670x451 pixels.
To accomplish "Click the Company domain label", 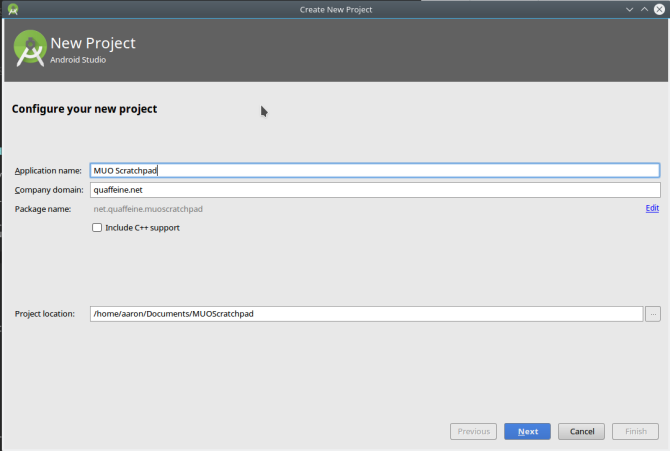I will click(x=49, y=190).
